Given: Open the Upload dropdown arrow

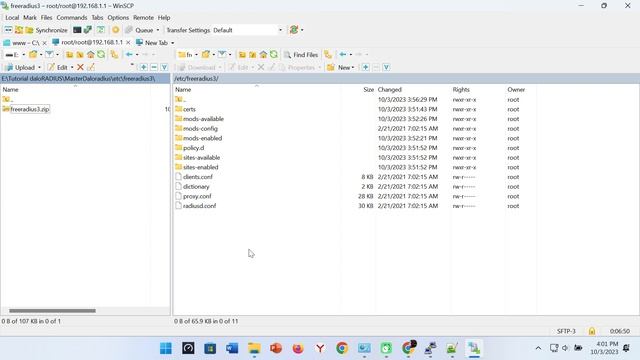Looking at the screenshot, I should pos(39,67).
